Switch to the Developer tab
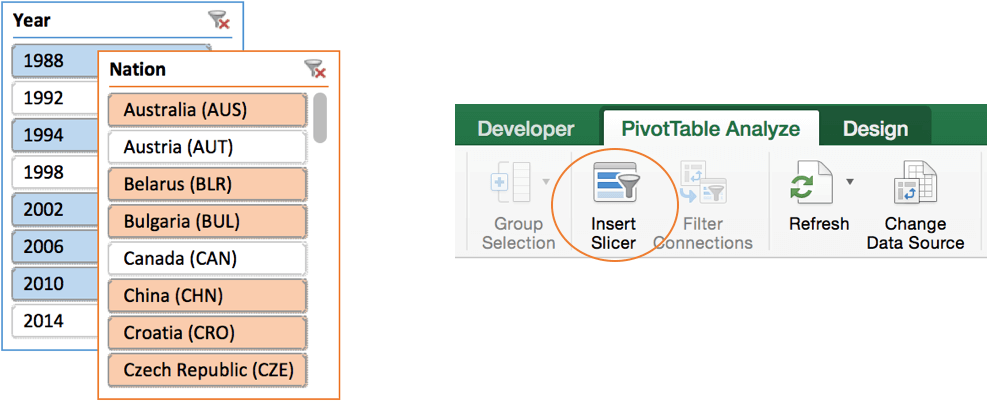 tap(526, 129)
